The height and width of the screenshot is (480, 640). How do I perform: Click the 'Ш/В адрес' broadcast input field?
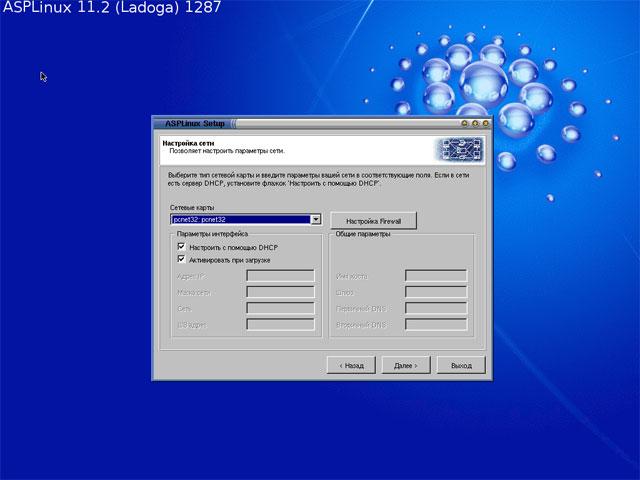280,324
